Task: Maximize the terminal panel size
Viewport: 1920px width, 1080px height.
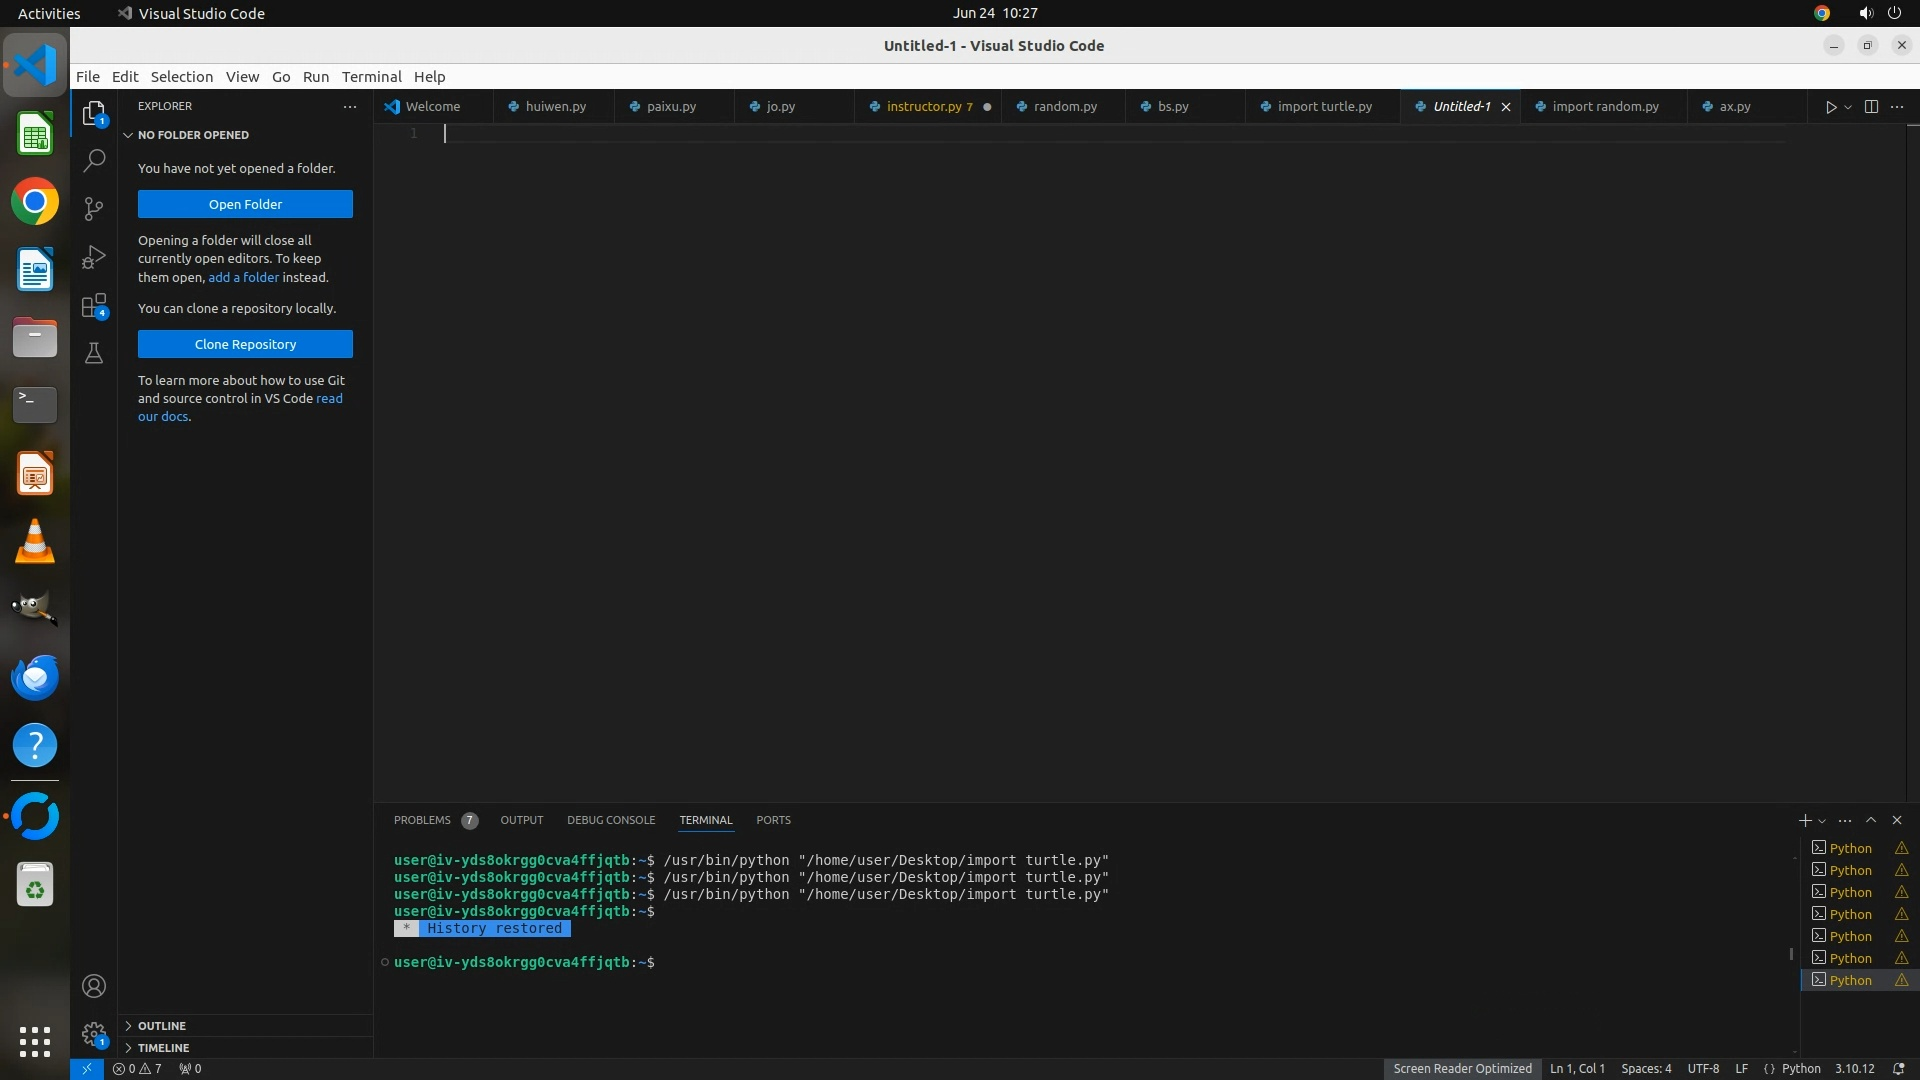Action: pyautogui.click(x=1871, y=820)
